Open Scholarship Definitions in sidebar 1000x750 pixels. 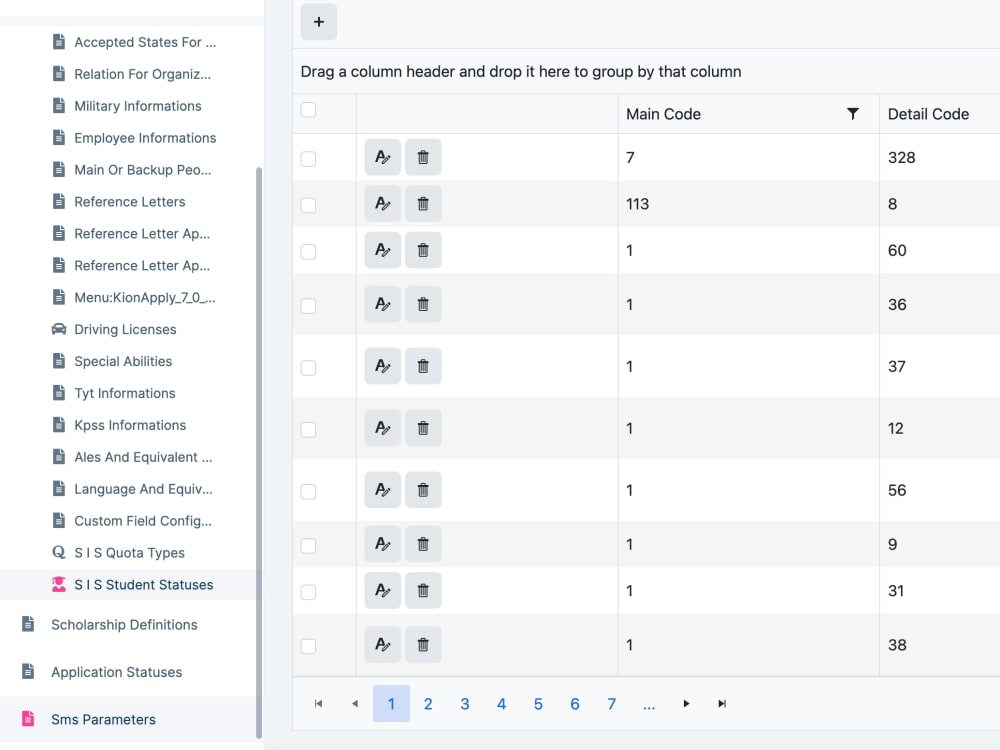(124, 624)
